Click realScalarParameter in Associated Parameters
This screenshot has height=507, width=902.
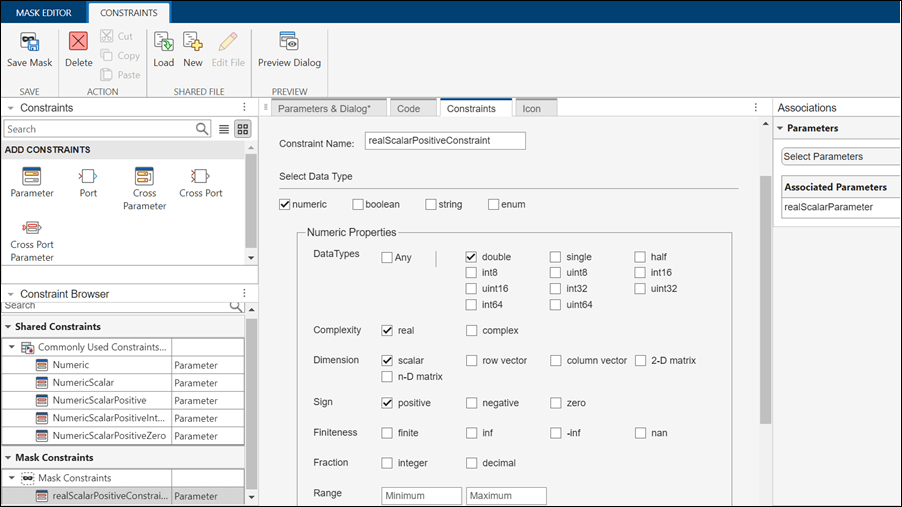tap(840, 207)
